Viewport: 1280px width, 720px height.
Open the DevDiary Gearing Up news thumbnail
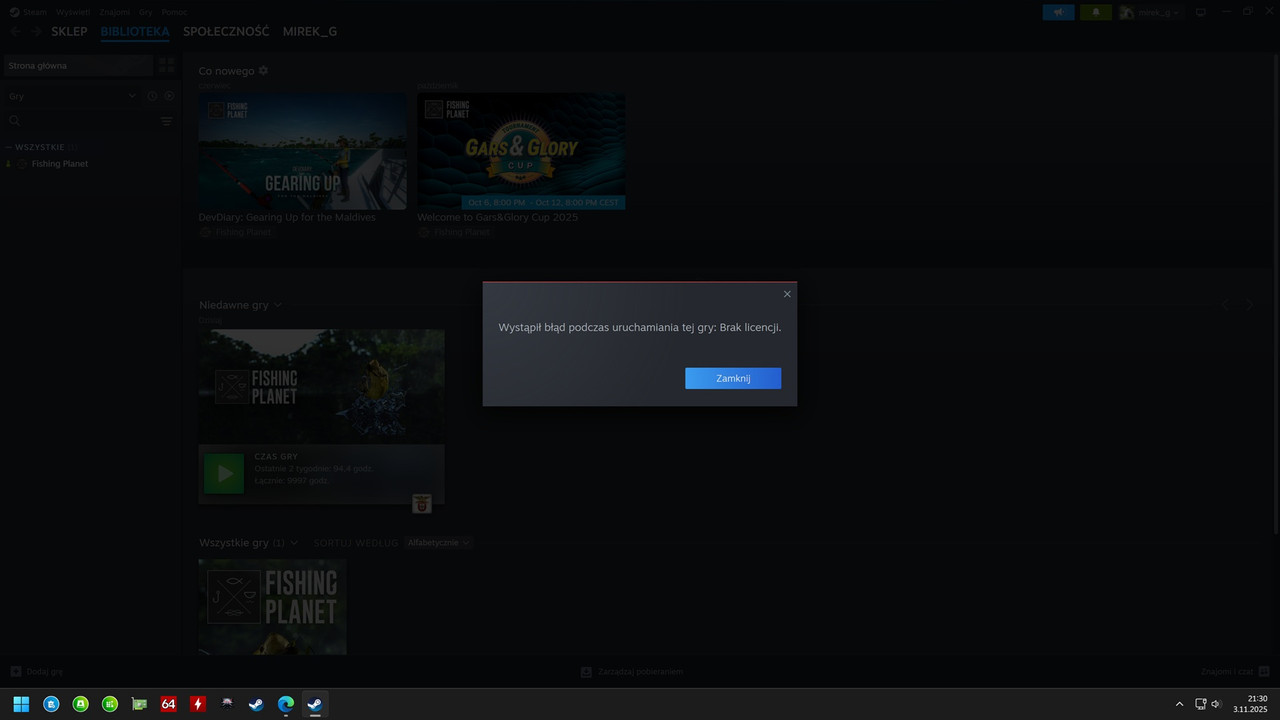point(302,151)
